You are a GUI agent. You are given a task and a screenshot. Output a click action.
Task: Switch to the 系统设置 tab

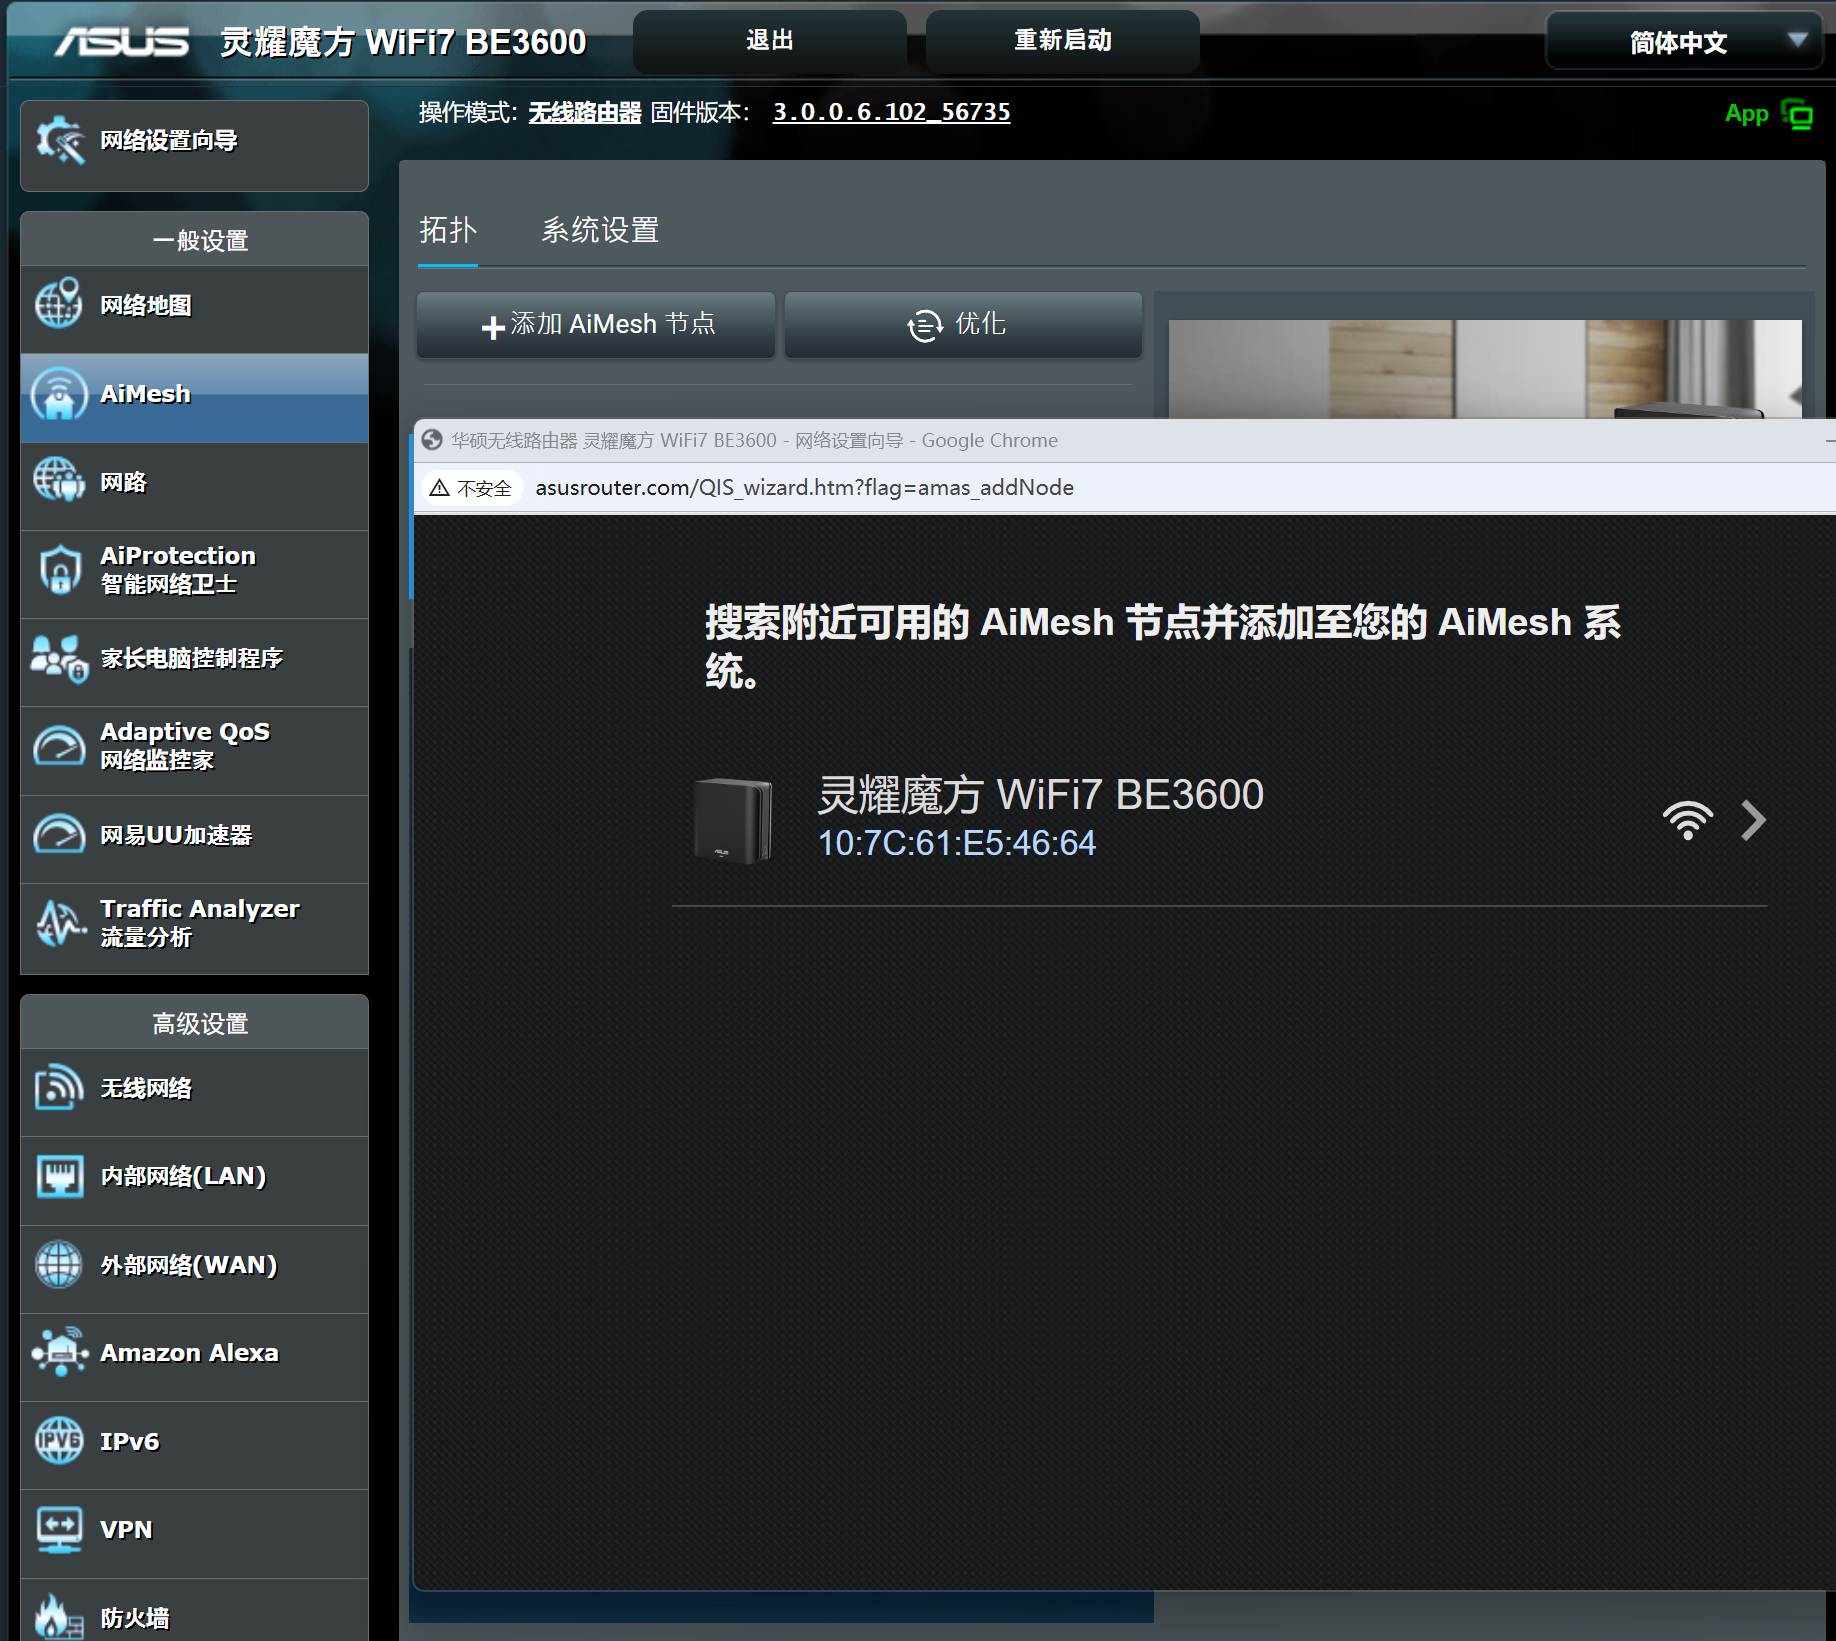point(600,231)
